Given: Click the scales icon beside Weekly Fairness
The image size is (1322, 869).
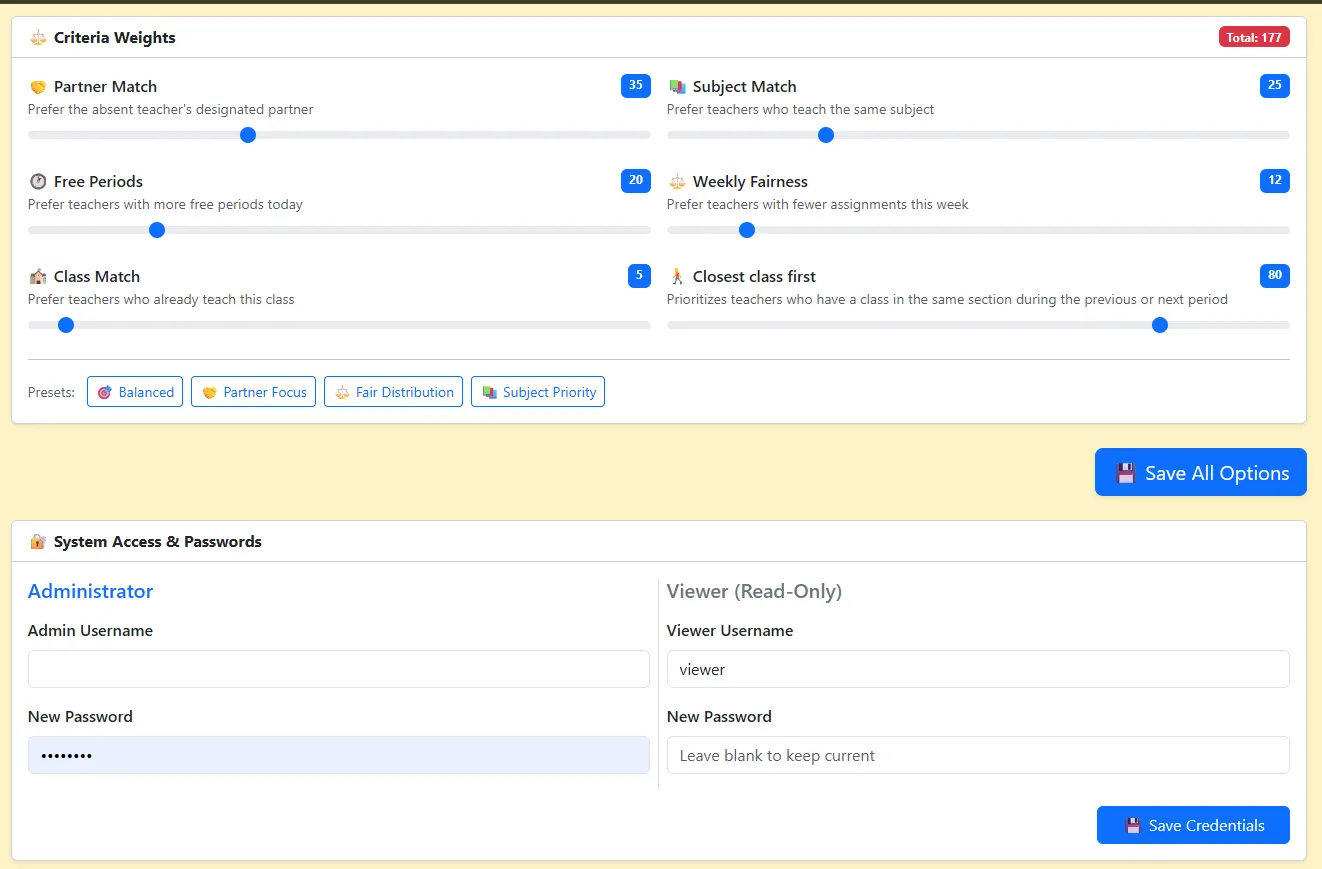Looking at the screenshot, I should coord(677,182).
